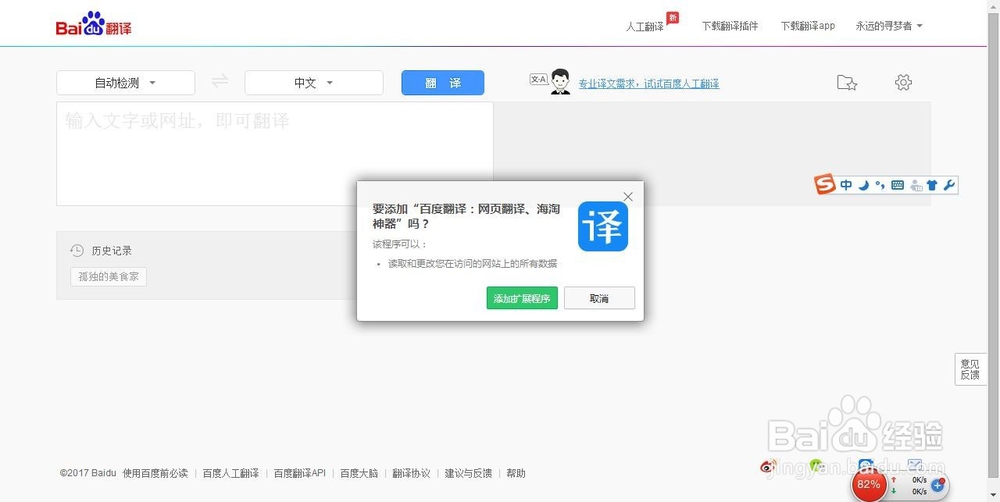This screenshot has width=1000, height=502.
Task: Toggle Sogou punctuation mode icon
Action: [x=879, y=186]
